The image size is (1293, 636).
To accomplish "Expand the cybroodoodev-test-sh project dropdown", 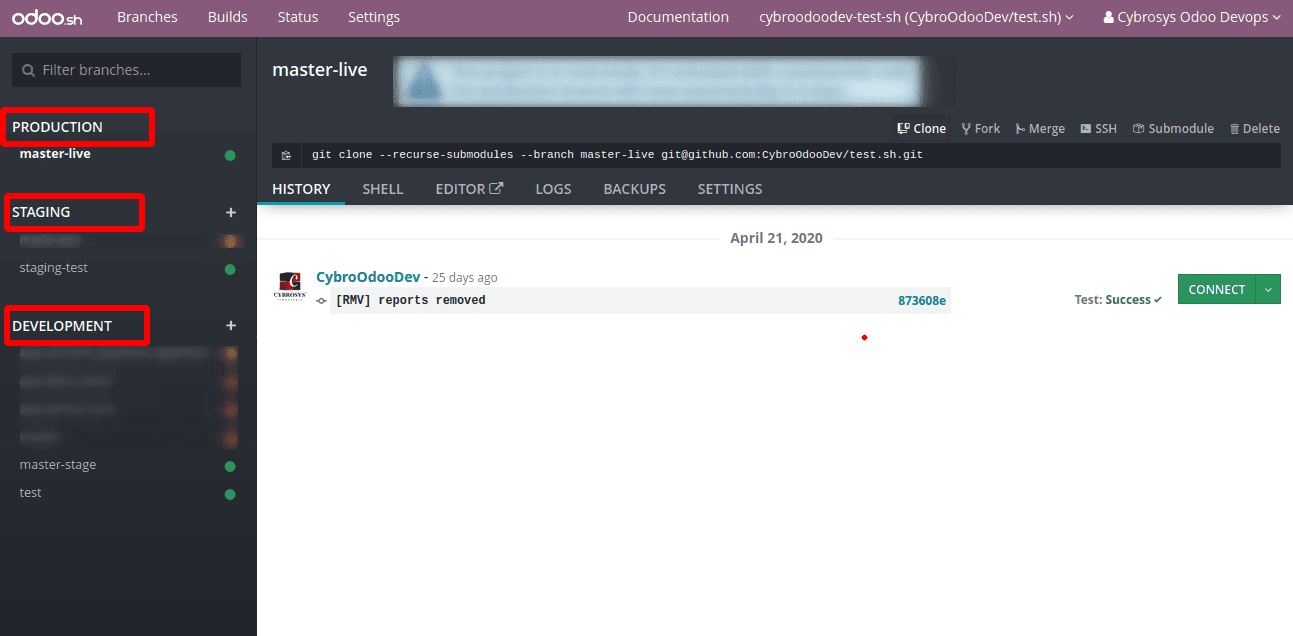I will pos(916,17).
